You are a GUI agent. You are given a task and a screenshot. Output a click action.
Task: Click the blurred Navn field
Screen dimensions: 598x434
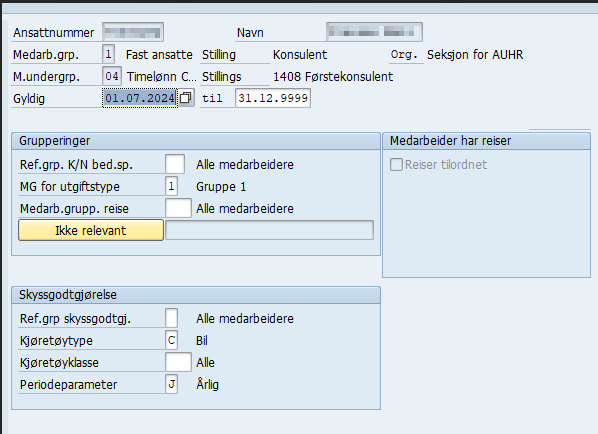pos(374,32)
